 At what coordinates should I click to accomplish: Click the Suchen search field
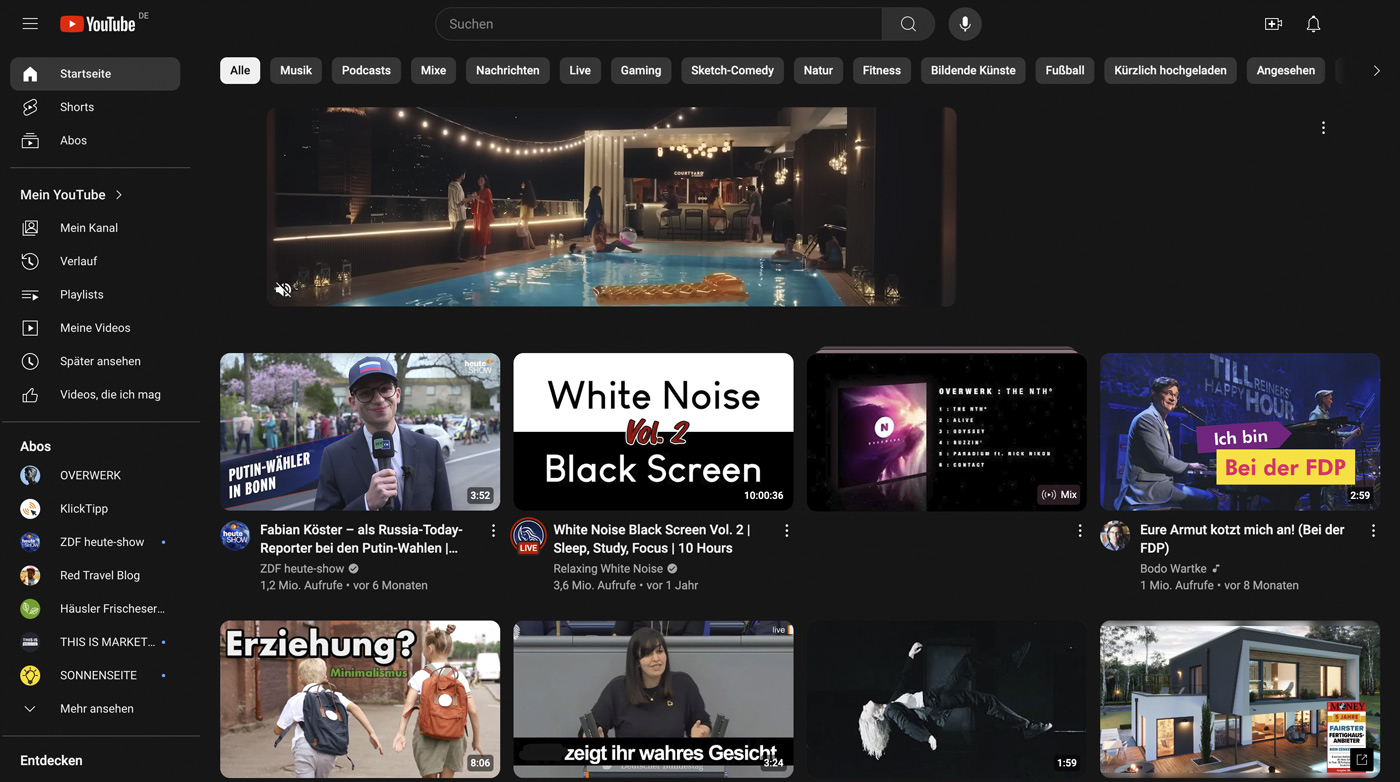click(x=660, y=24)
